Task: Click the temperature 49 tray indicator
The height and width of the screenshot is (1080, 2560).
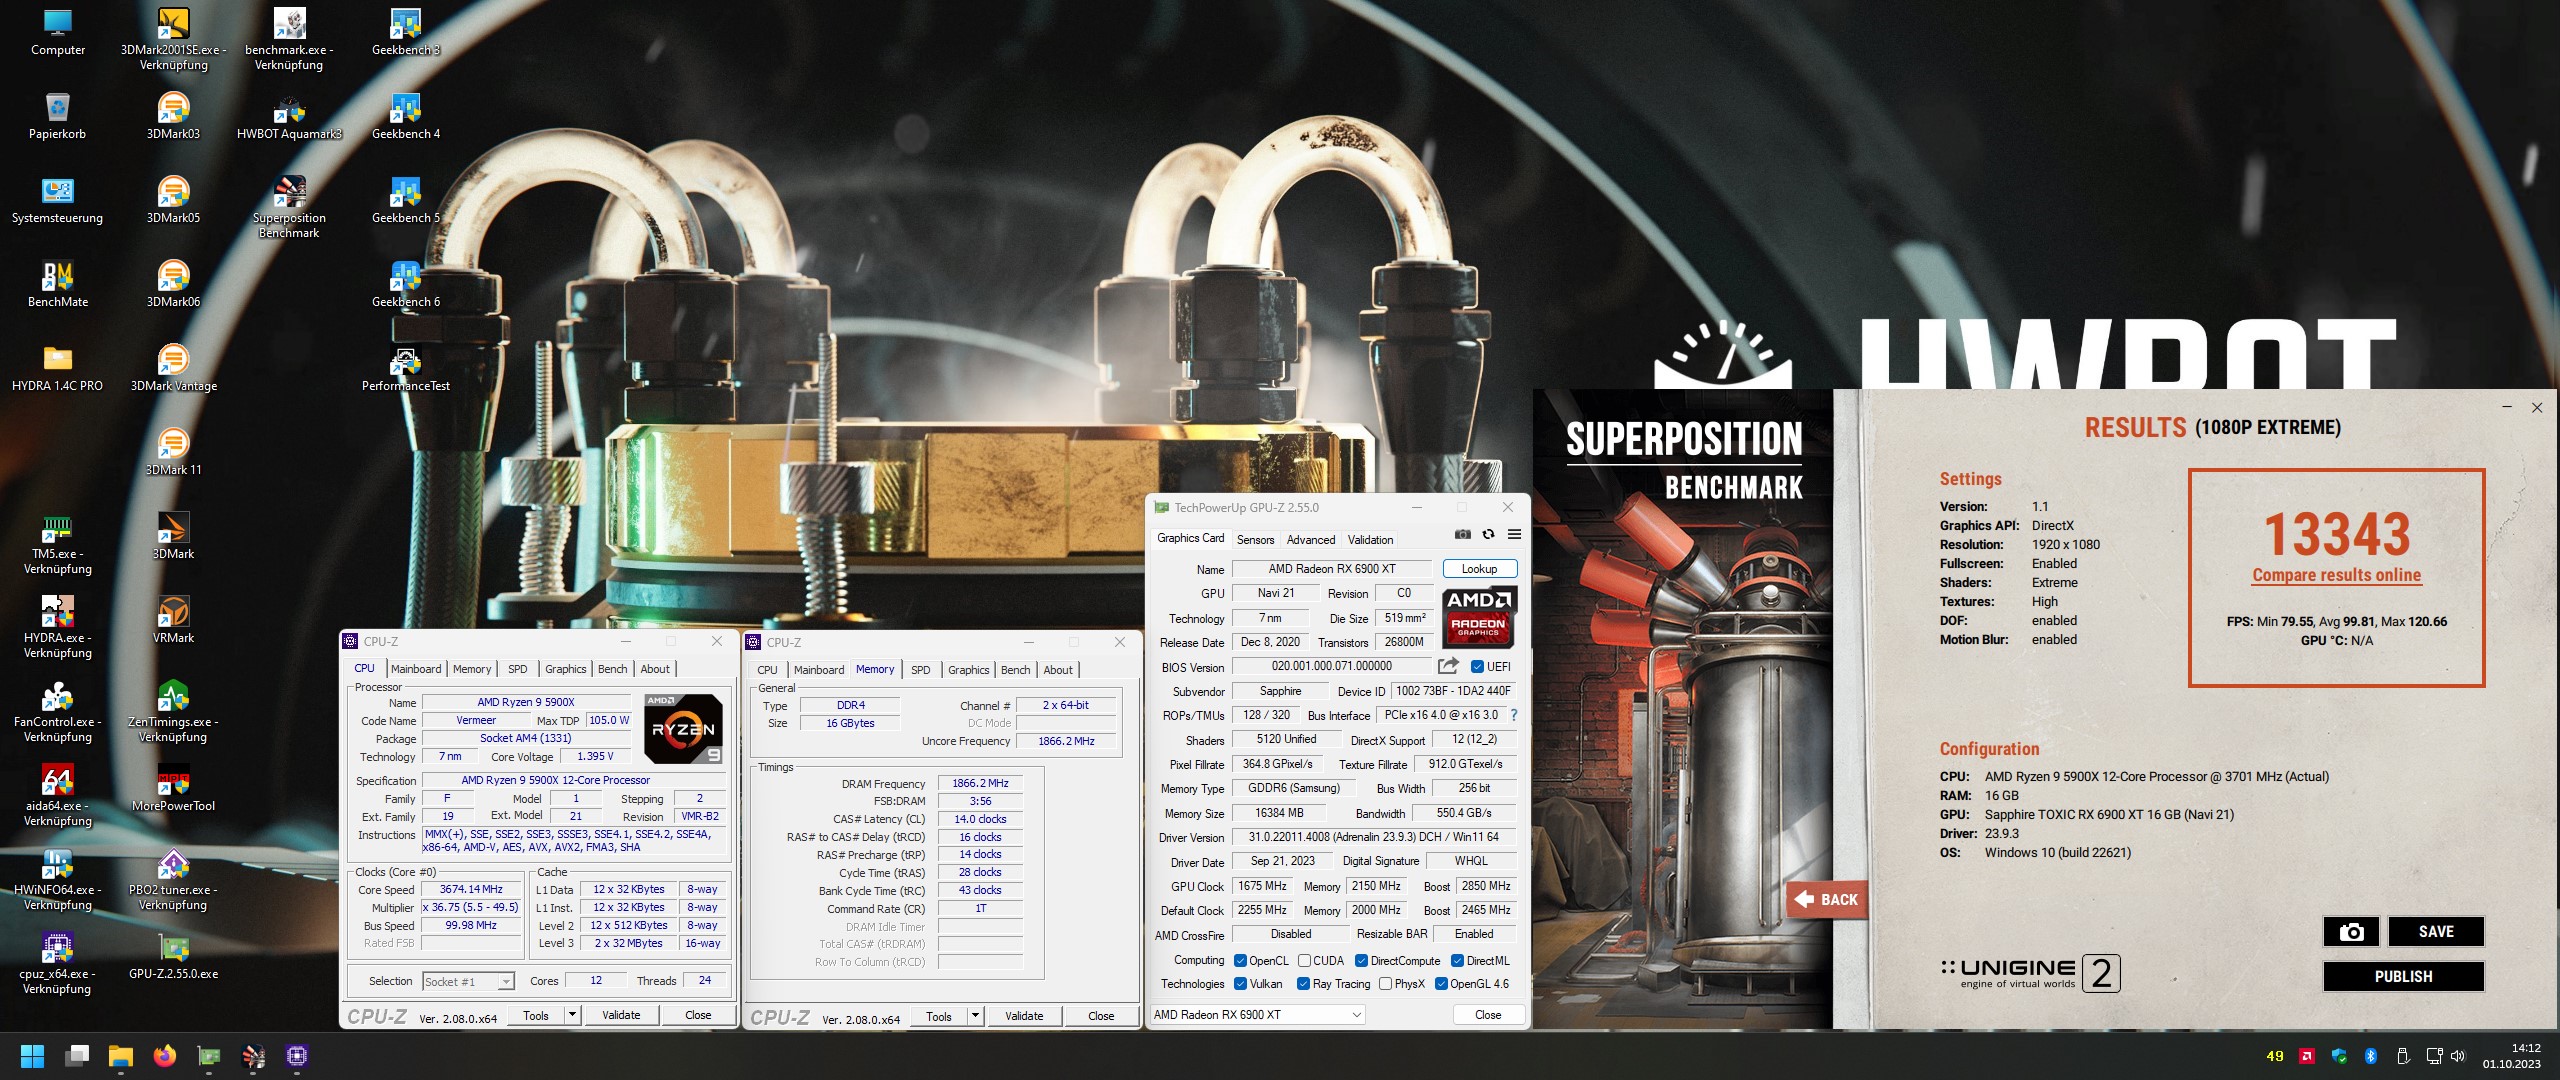Action: click(x=2275, y=1056)
